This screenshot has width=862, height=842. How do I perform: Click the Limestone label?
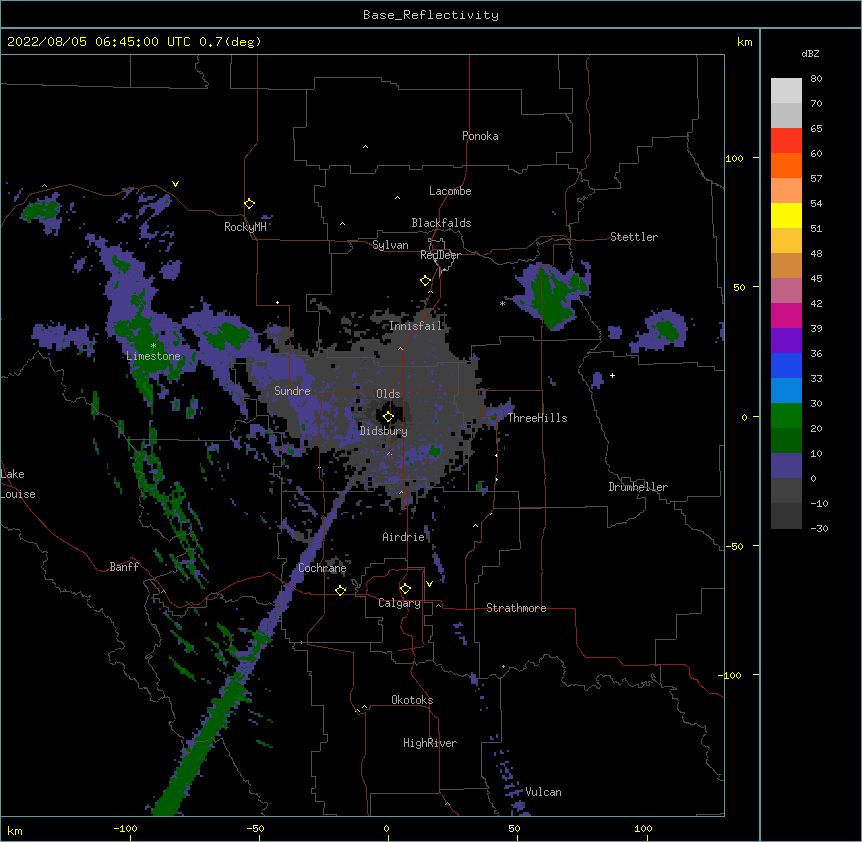coord(153,356)
